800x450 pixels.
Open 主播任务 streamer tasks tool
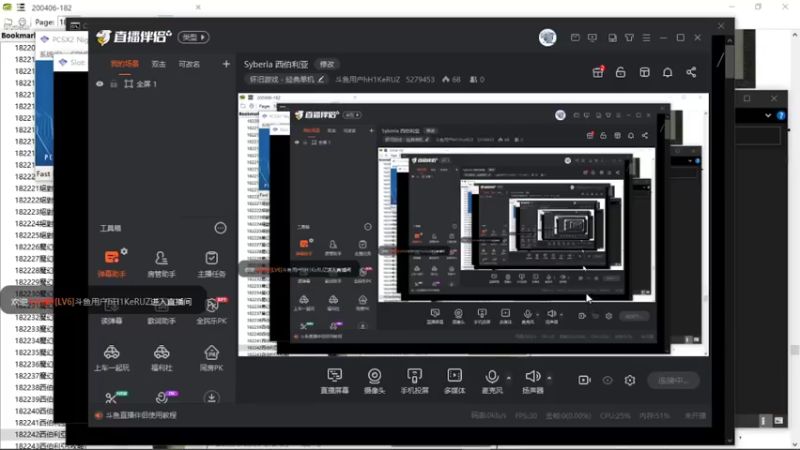(x=211, y=263)
